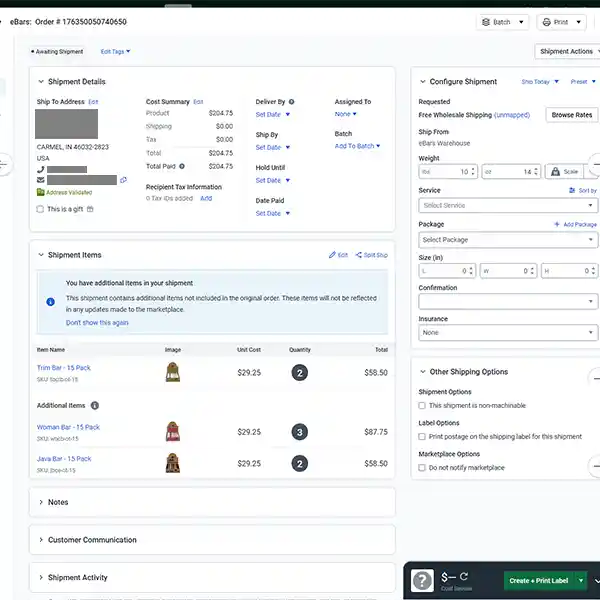Click Add tax ID link
This screenshot has width=600, height=600.
[206, 198]
